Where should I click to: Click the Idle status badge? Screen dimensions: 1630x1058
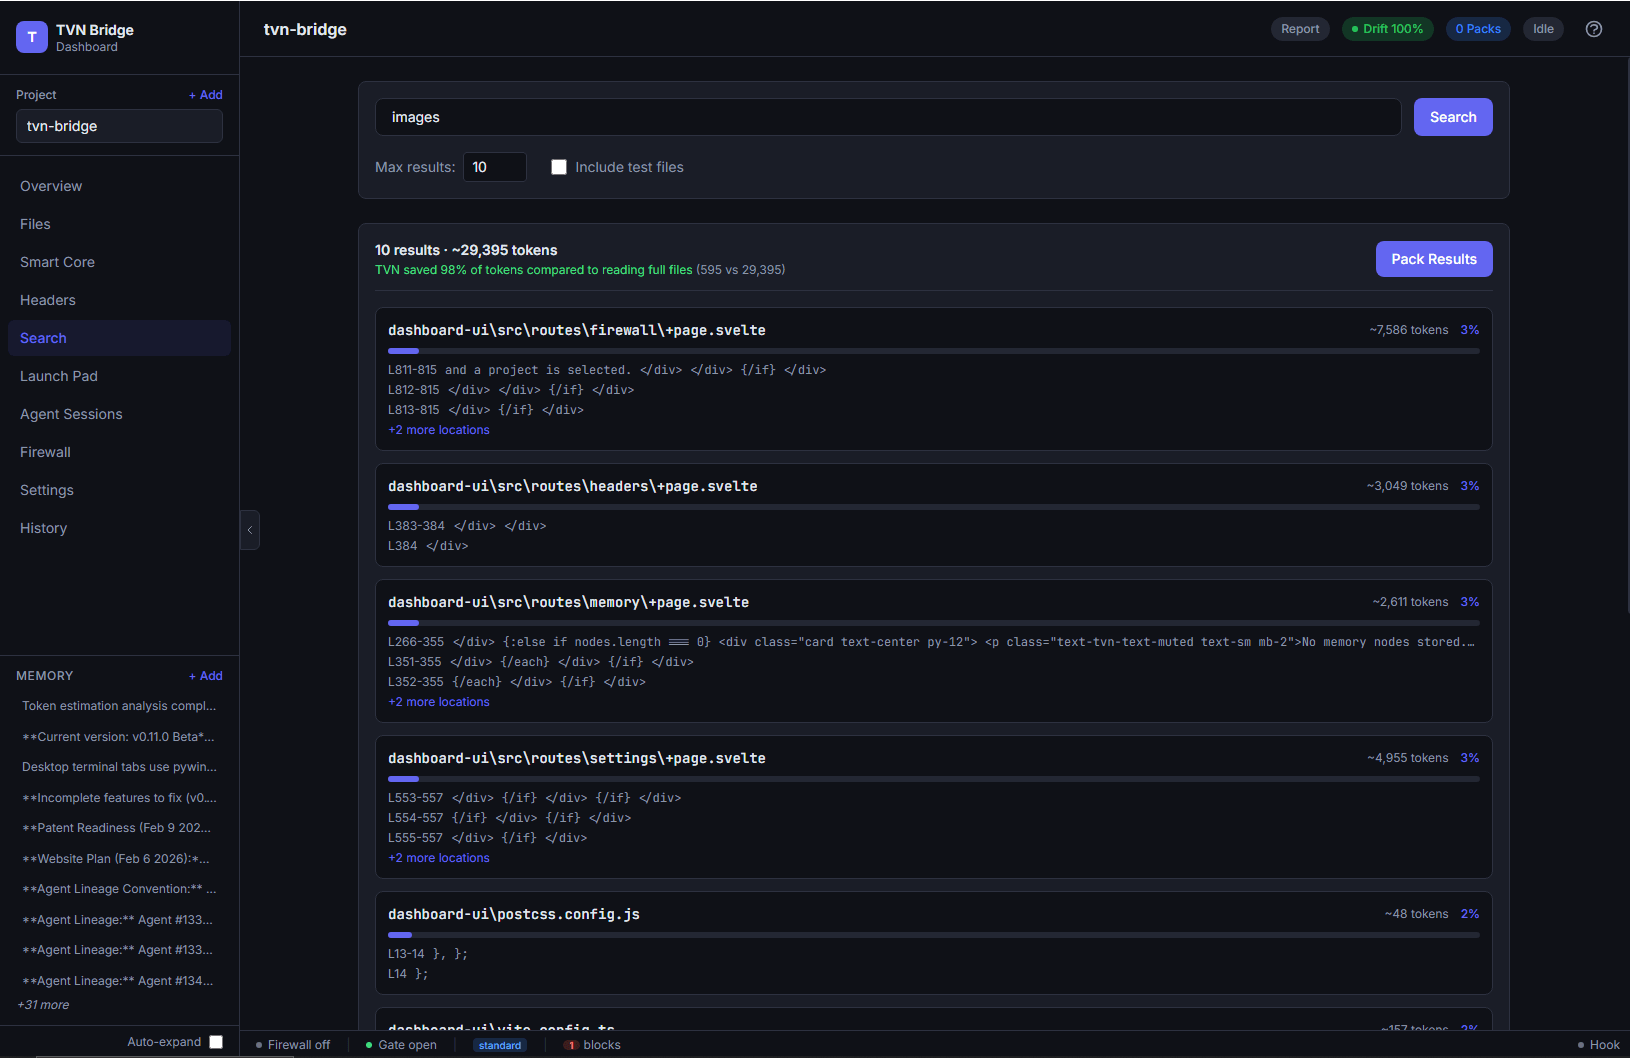(x=1542, y=29)
